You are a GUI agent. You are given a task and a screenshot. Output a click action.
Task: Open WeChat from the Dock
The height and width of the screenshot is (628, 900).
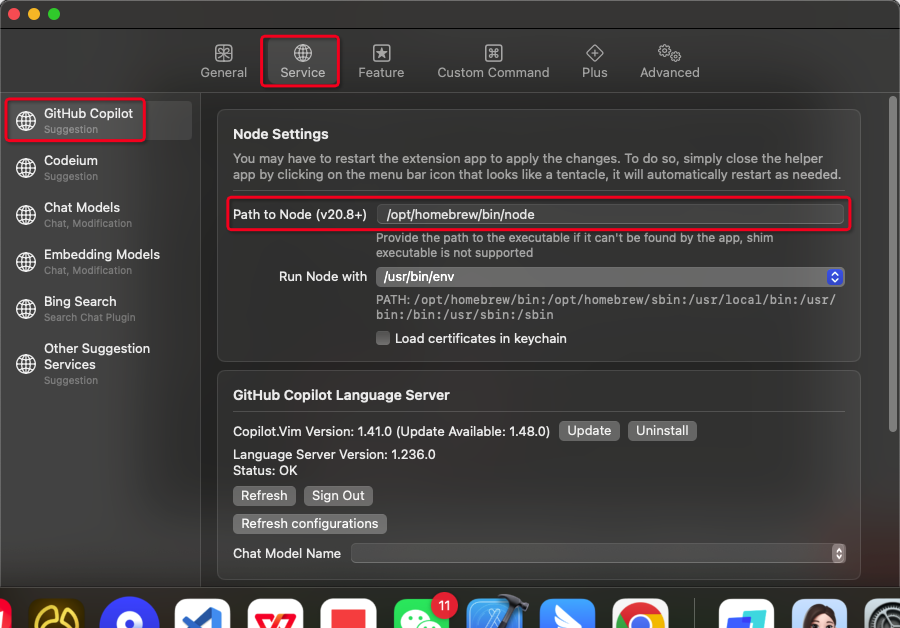click(x=421, y=615)
